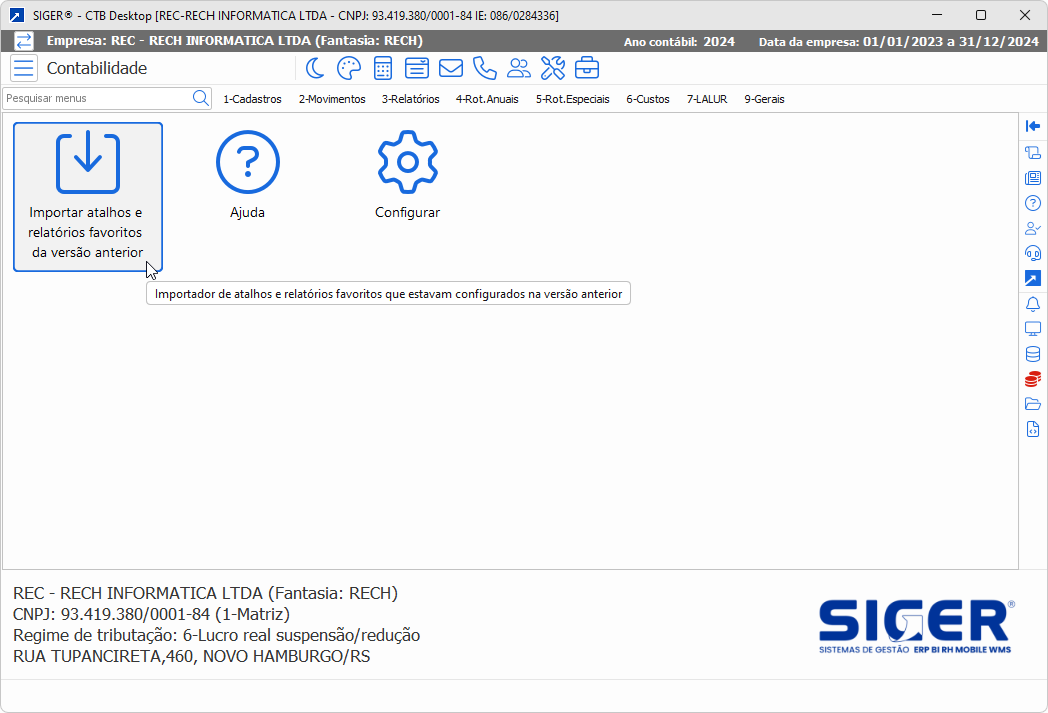Click the user checkmark sidebar icon
The width and height of the screenshot is (1048, 713).
pos(1033,229)
